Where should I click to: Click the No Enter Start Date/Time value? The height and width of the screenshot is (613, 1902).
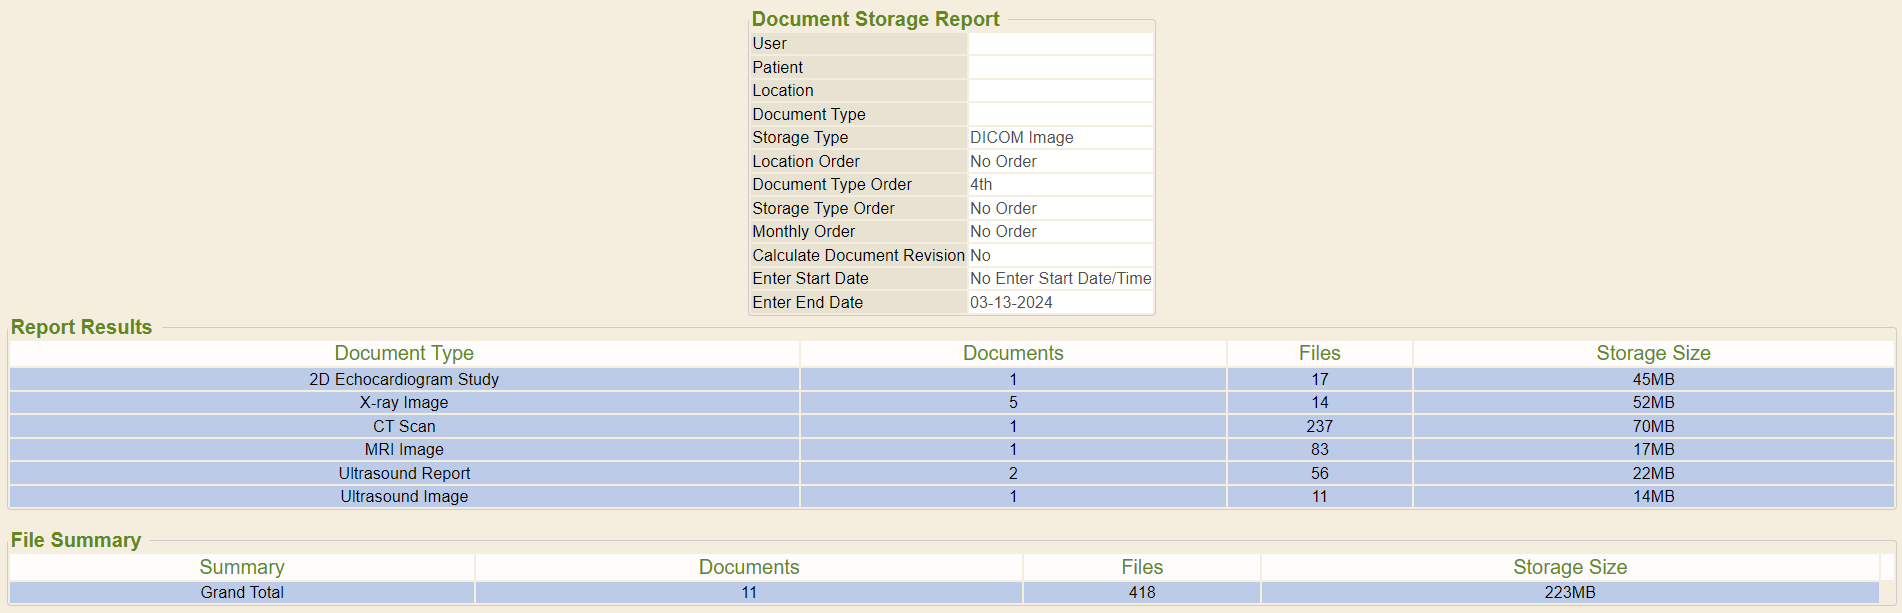1060,279
